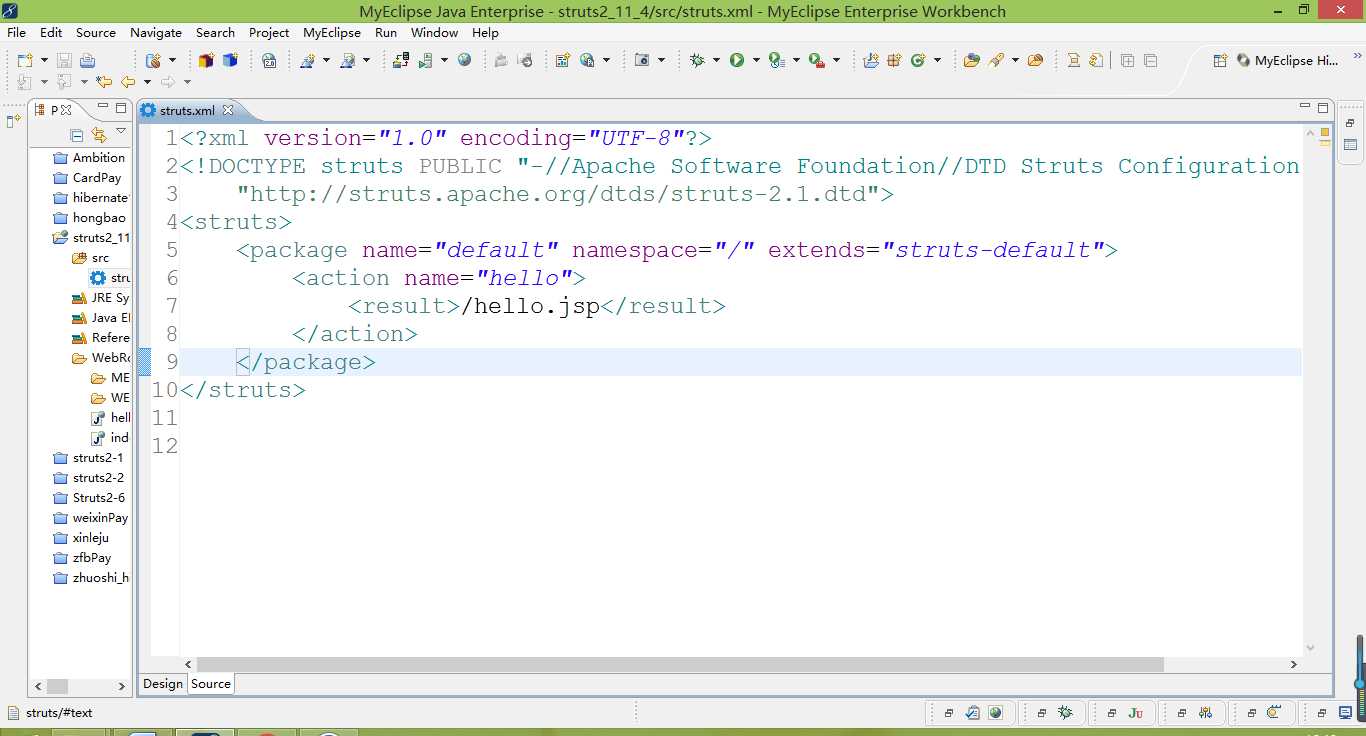Click the Open Perspective icon

[1220, 60]
